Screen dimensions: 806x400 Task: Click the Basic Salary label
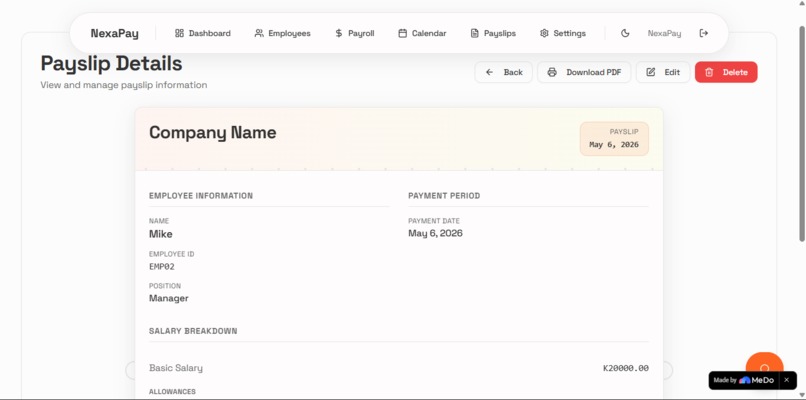click(x=176, y=368)
